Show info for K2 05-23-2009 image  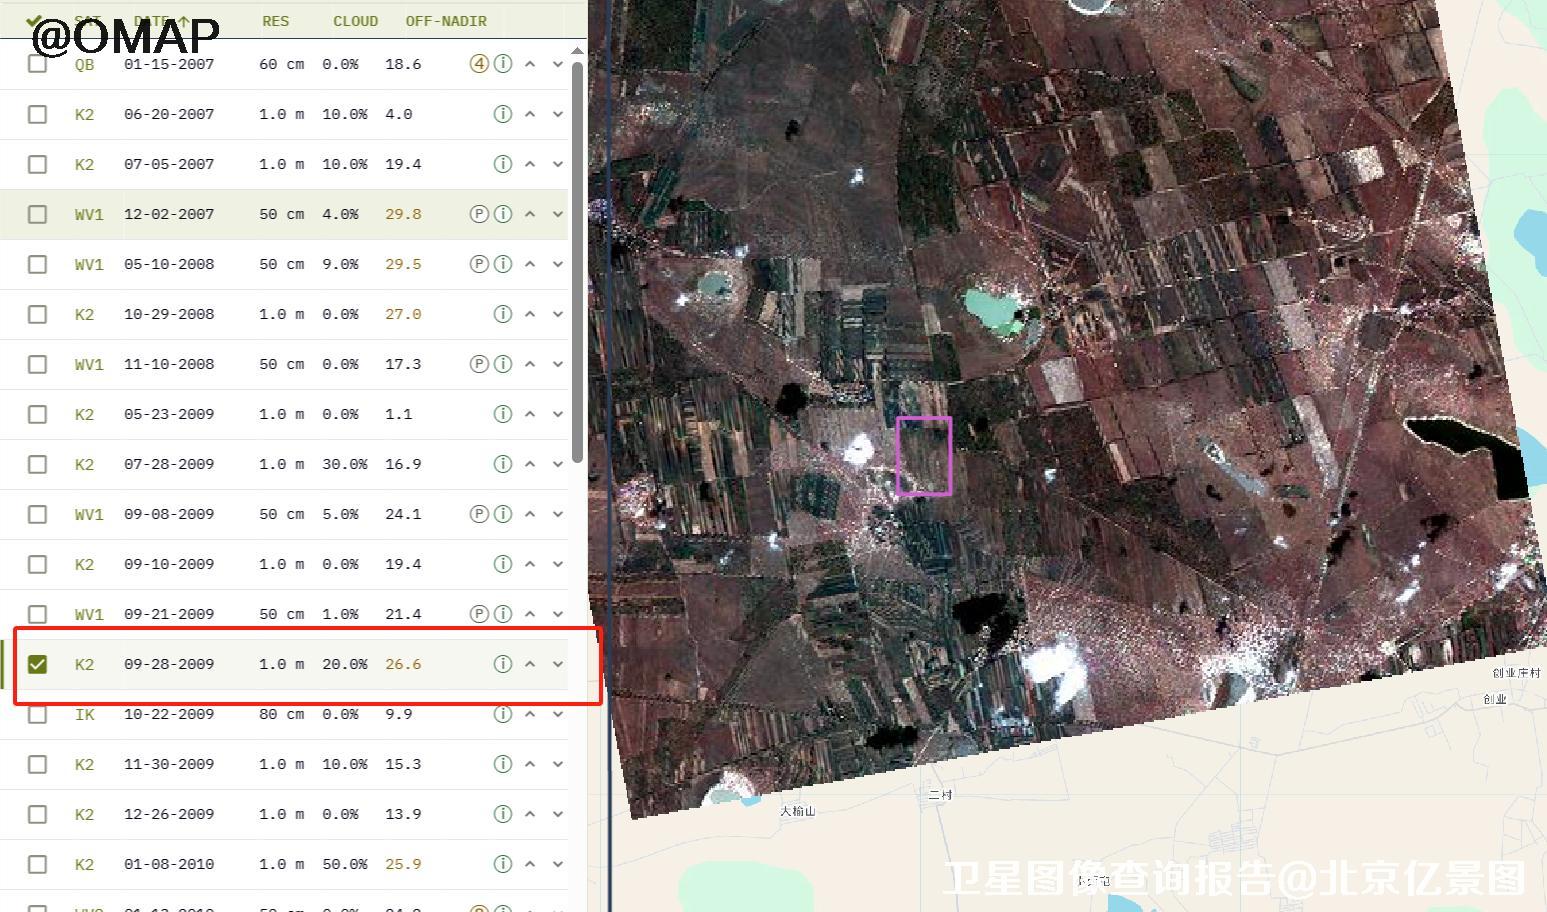pyautogui.click(x=503, y=414)
